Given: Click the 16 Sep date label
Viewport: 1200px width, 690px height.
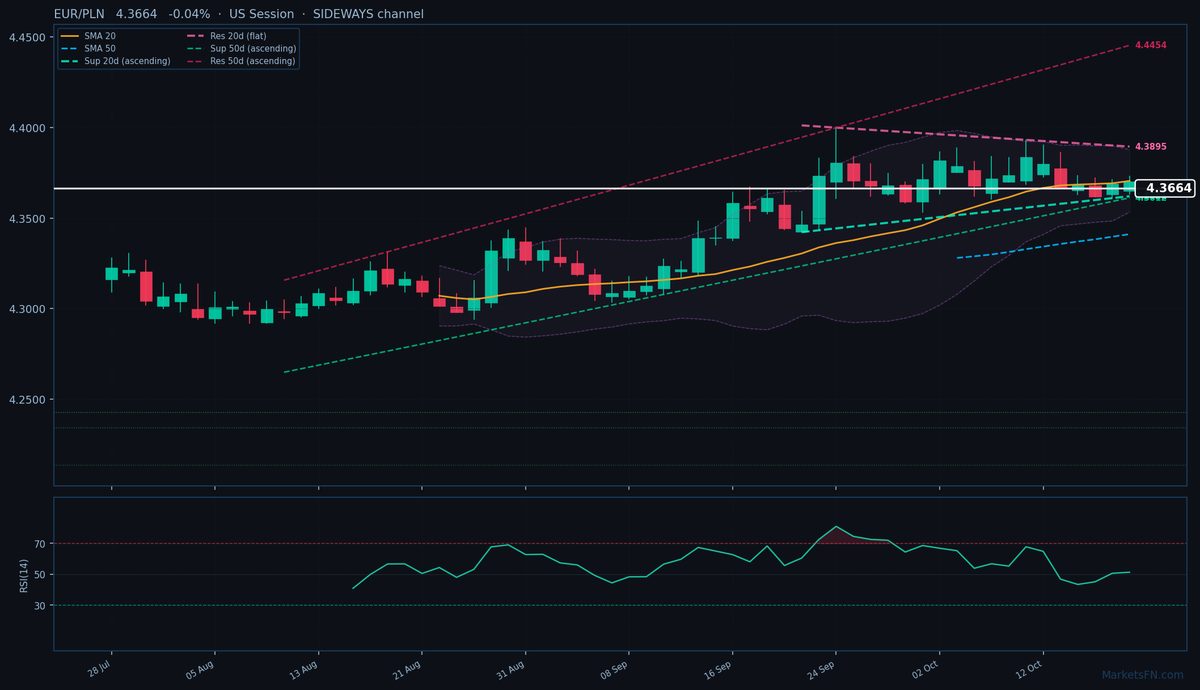Looking at the screenshot, I should 719,669.
